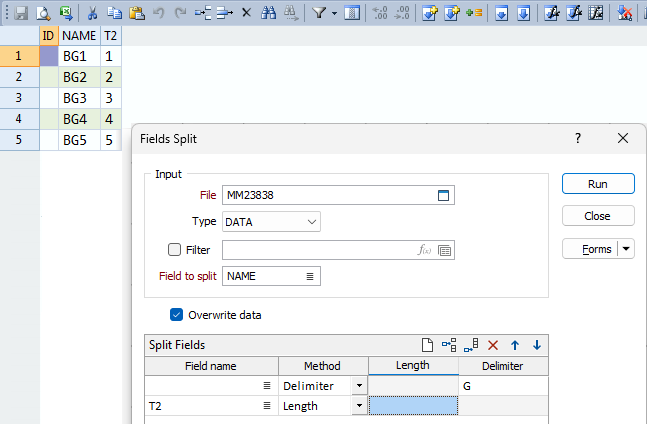Delete selected row with red X in Split Fields
Screen dimensions: 648x424
pos(493,345)
